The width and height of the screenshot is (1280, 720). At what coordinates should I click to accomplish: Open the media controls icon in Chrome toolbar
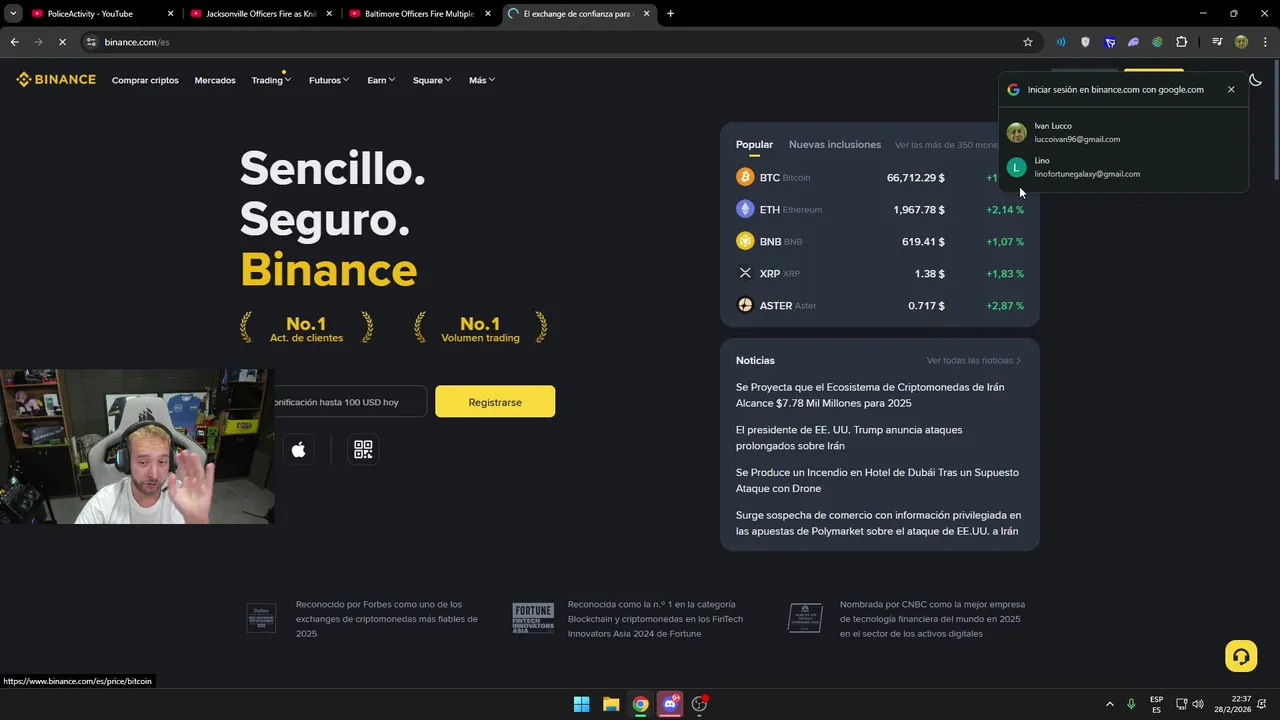pyautogui.click(x=1216, y=42)
